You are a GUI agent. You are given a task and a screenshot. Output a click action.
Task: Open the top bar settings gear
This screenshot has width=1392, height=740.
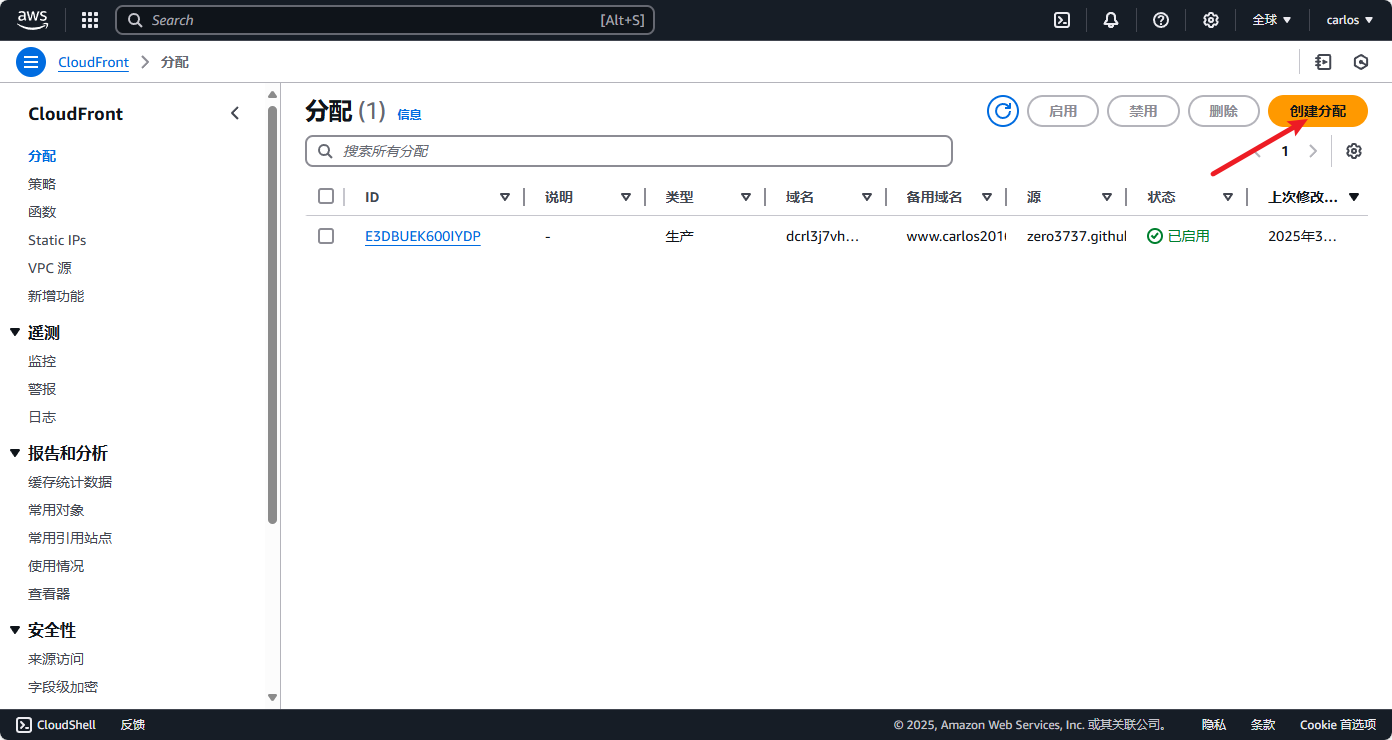1211,20
